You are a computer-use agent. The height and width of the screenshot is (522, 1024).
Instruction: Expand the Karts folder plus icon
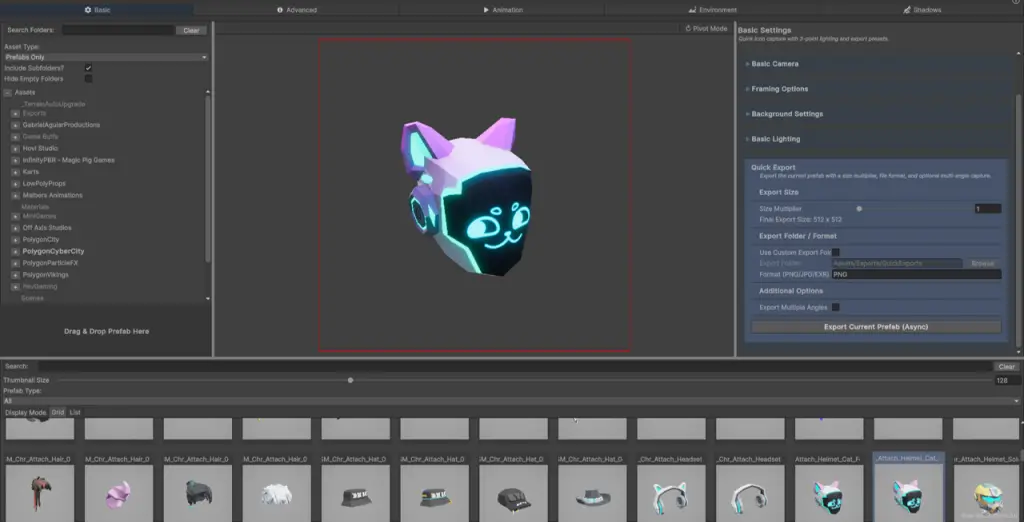[x=15, y=172]
